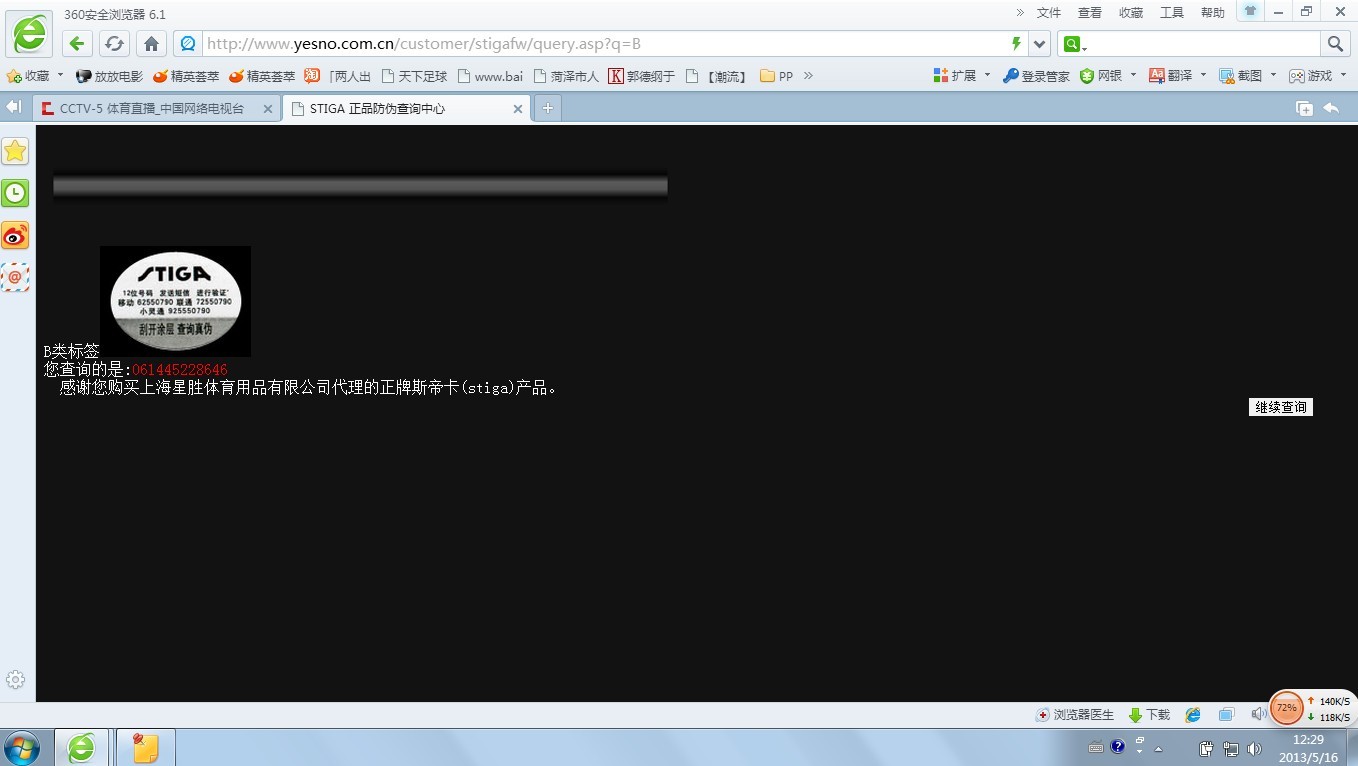Screen dimensions: 1358x766
Task: Open the email @ sidebar icon
Action: tap(15, 277)
